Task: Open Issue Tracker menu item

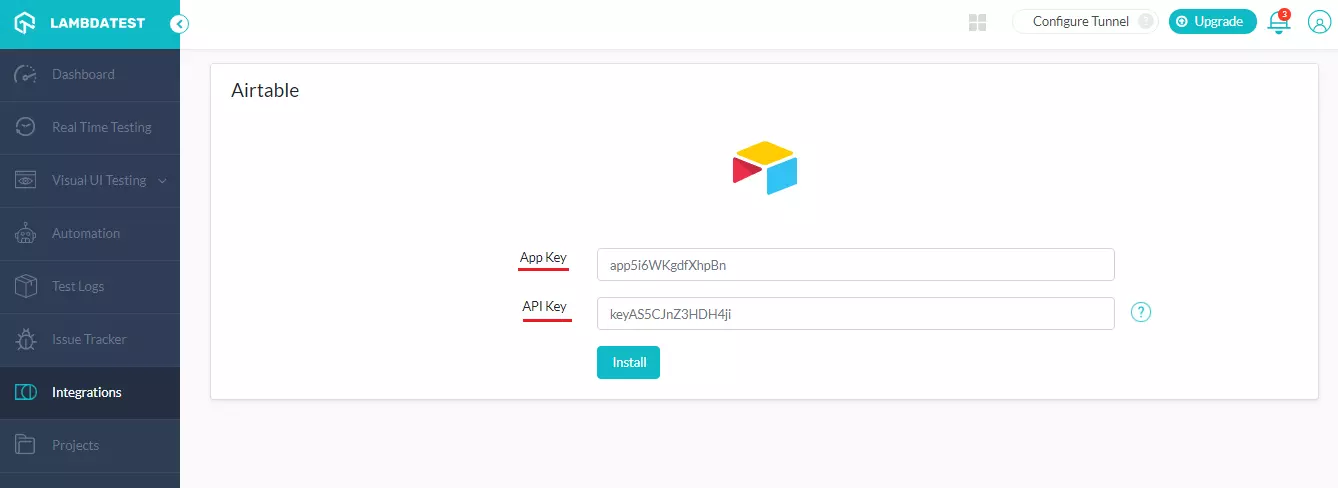Action: (x=90, y=340)
